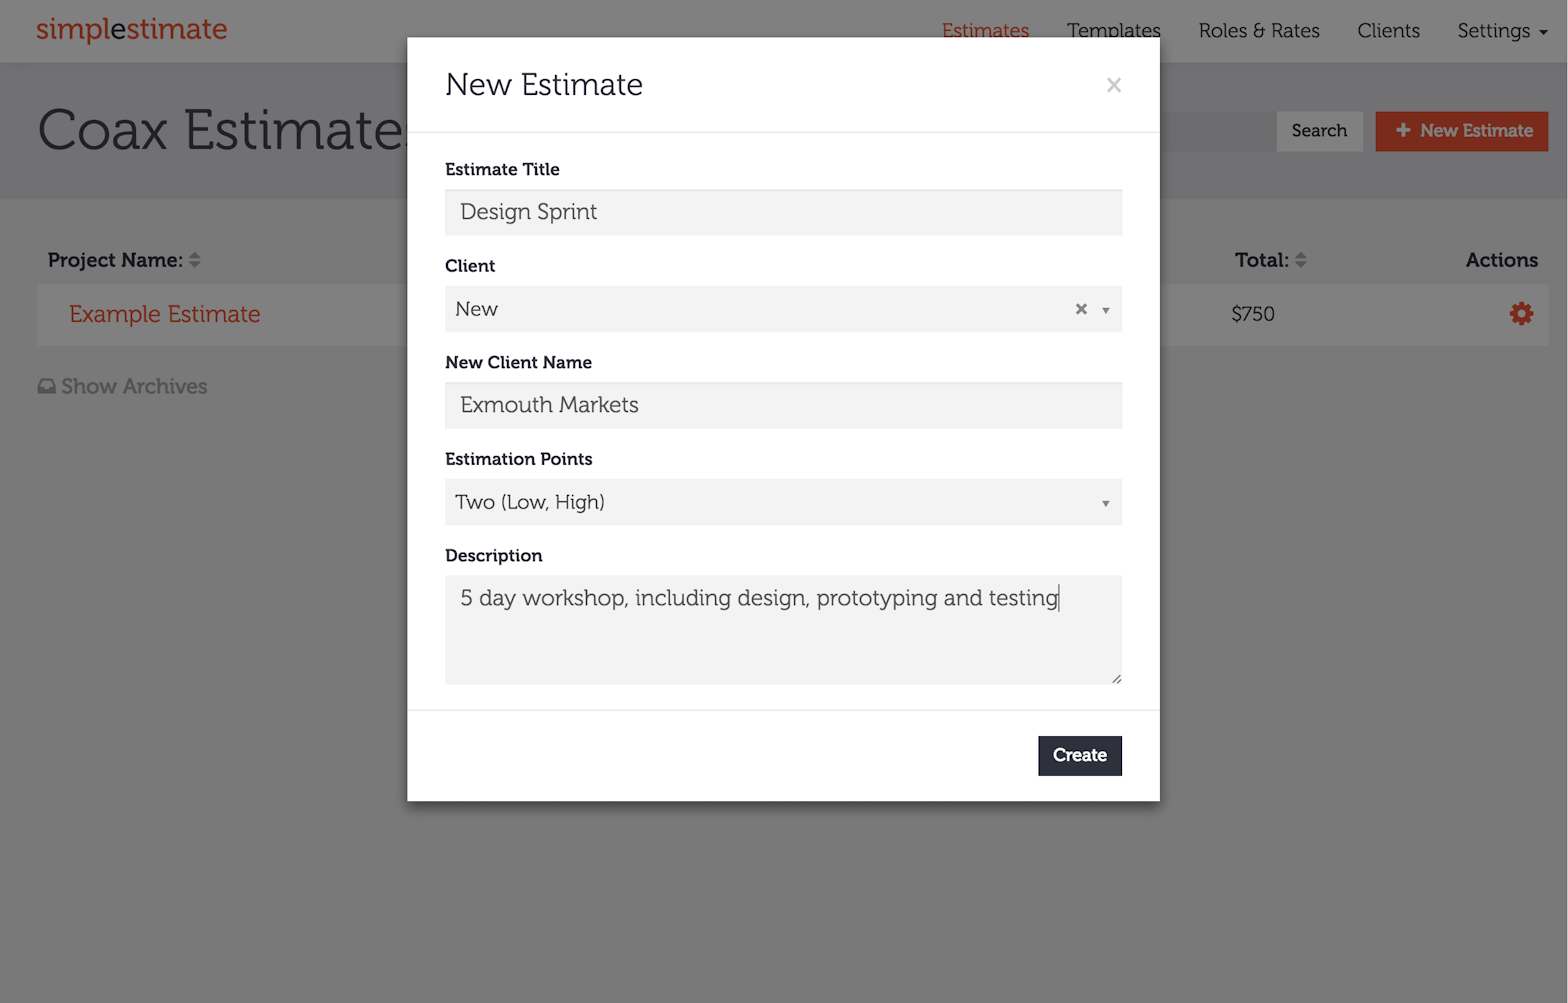Click the Show Archives inbox icon
The height and width of the screenshot is (1003, 1568).
point(47,387)
